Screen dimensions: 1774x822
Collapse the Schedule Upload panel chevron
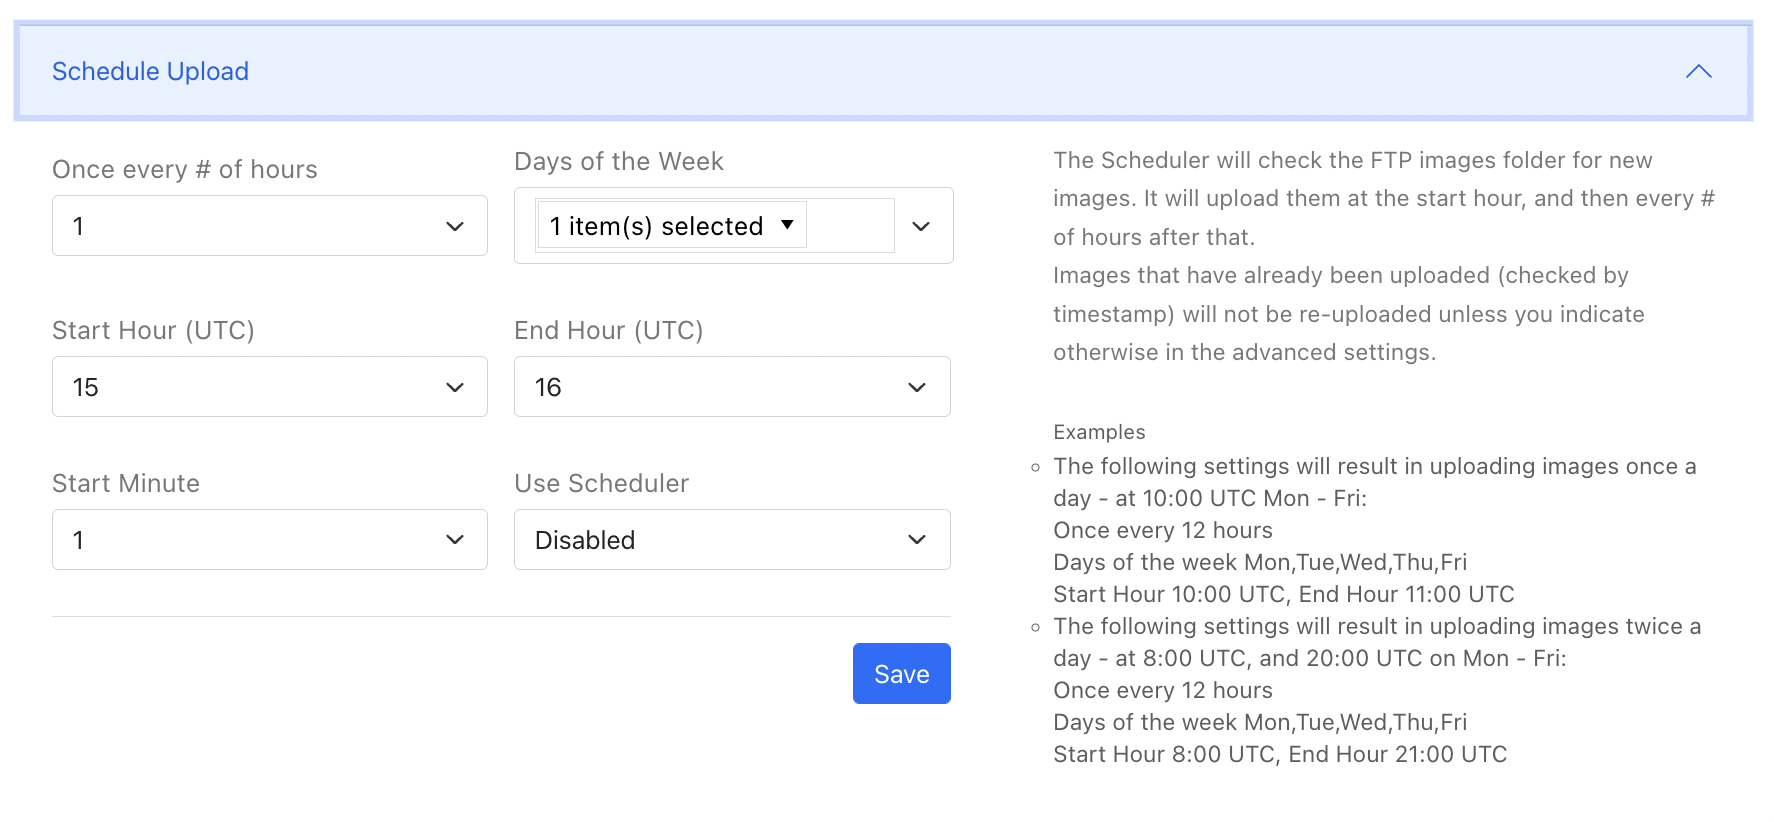pyautogui.click(x=1698, y=71)
